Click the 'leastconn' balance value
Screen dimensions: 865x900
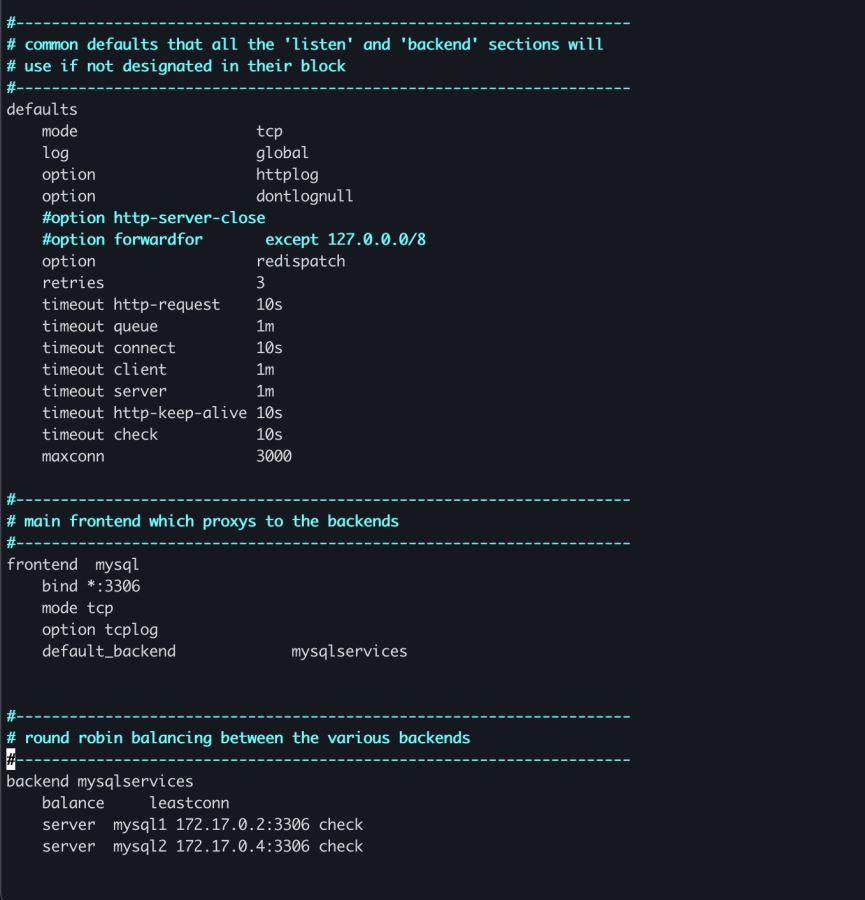tap(189, 803)
